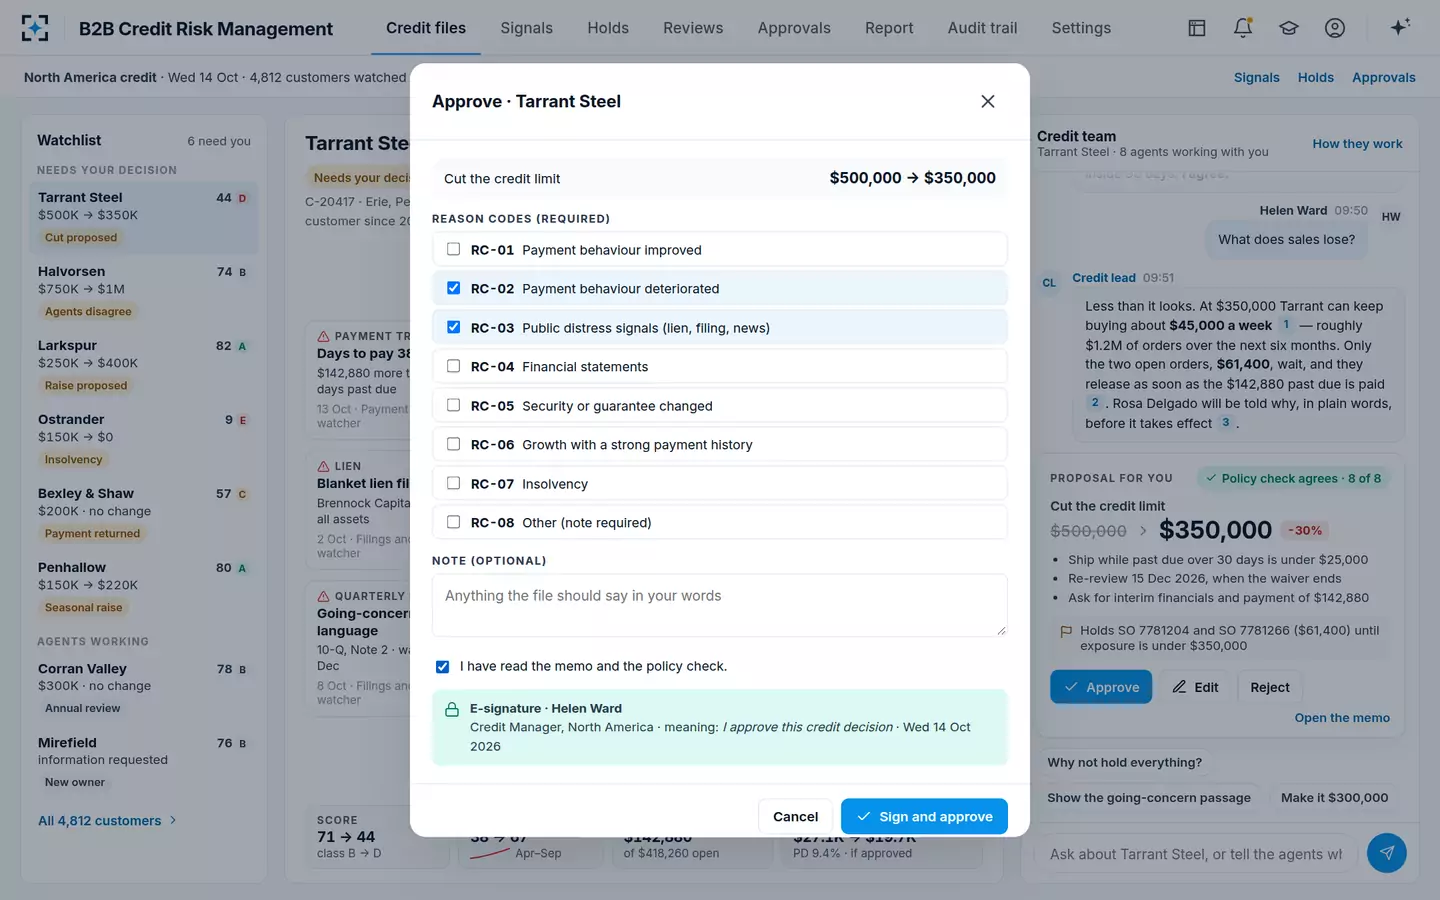Close the Approve Tarrant Steel dialog
Screen dimensions: 1440x900
pyautogui.click(x=988, y=101)
